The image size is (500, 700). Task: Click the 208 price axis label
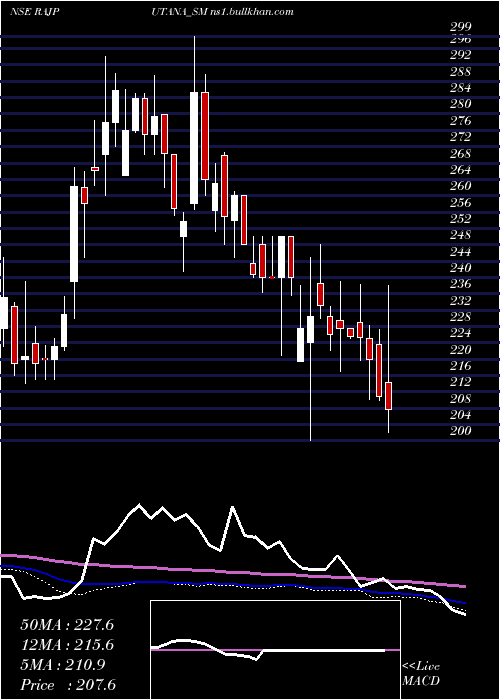[461, 399]
